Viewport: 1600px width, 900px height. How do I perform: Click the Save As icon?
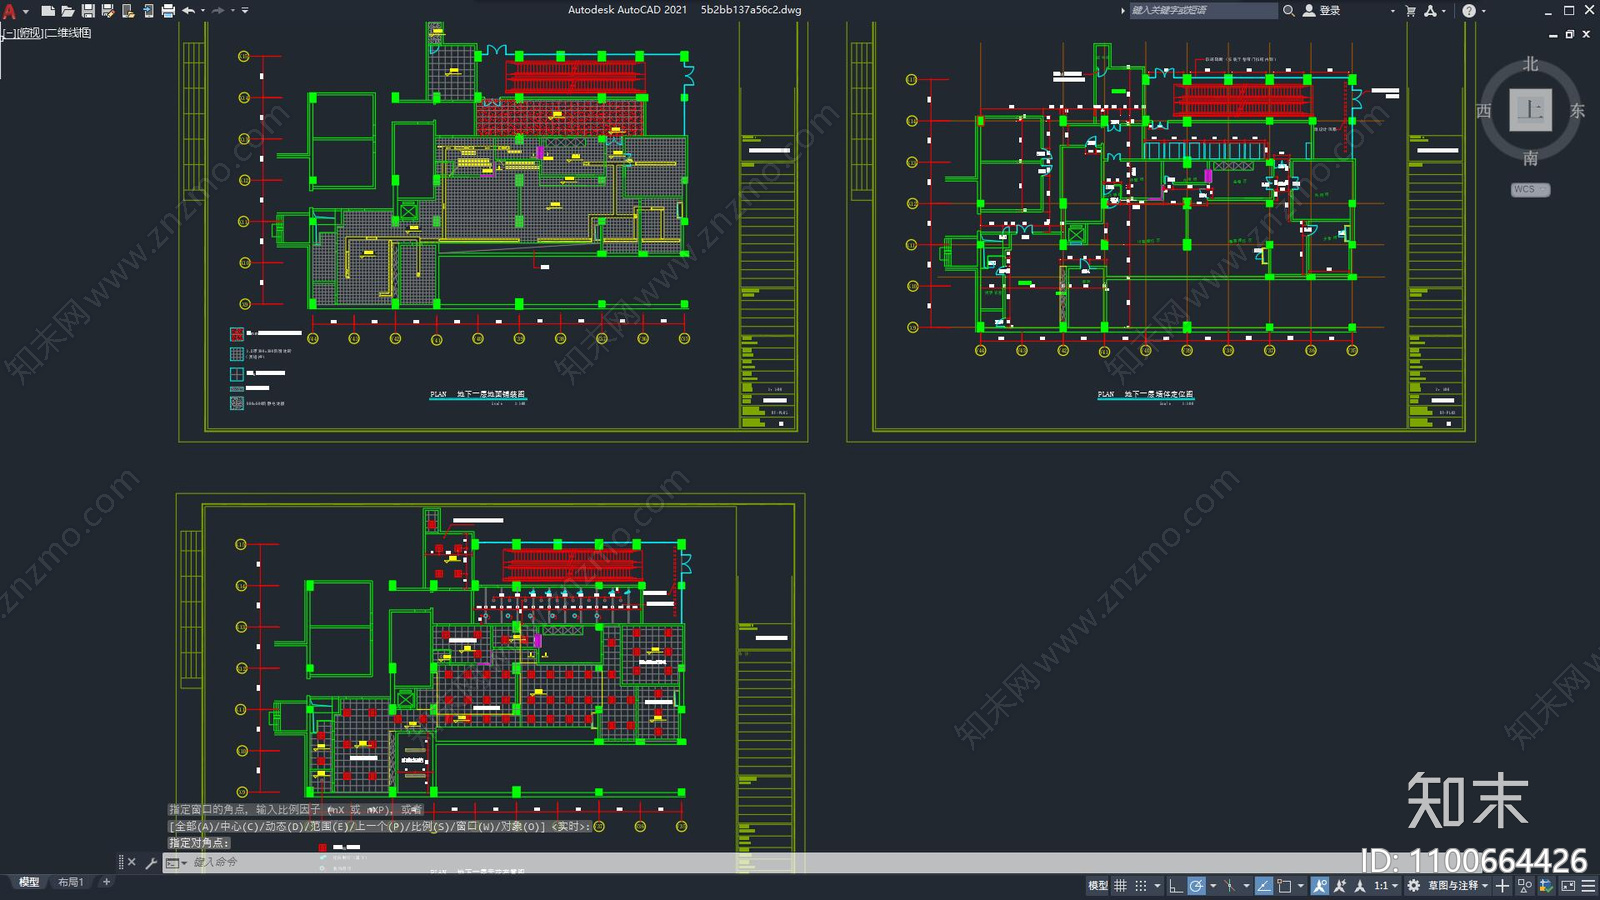click(x=108, y=11)
